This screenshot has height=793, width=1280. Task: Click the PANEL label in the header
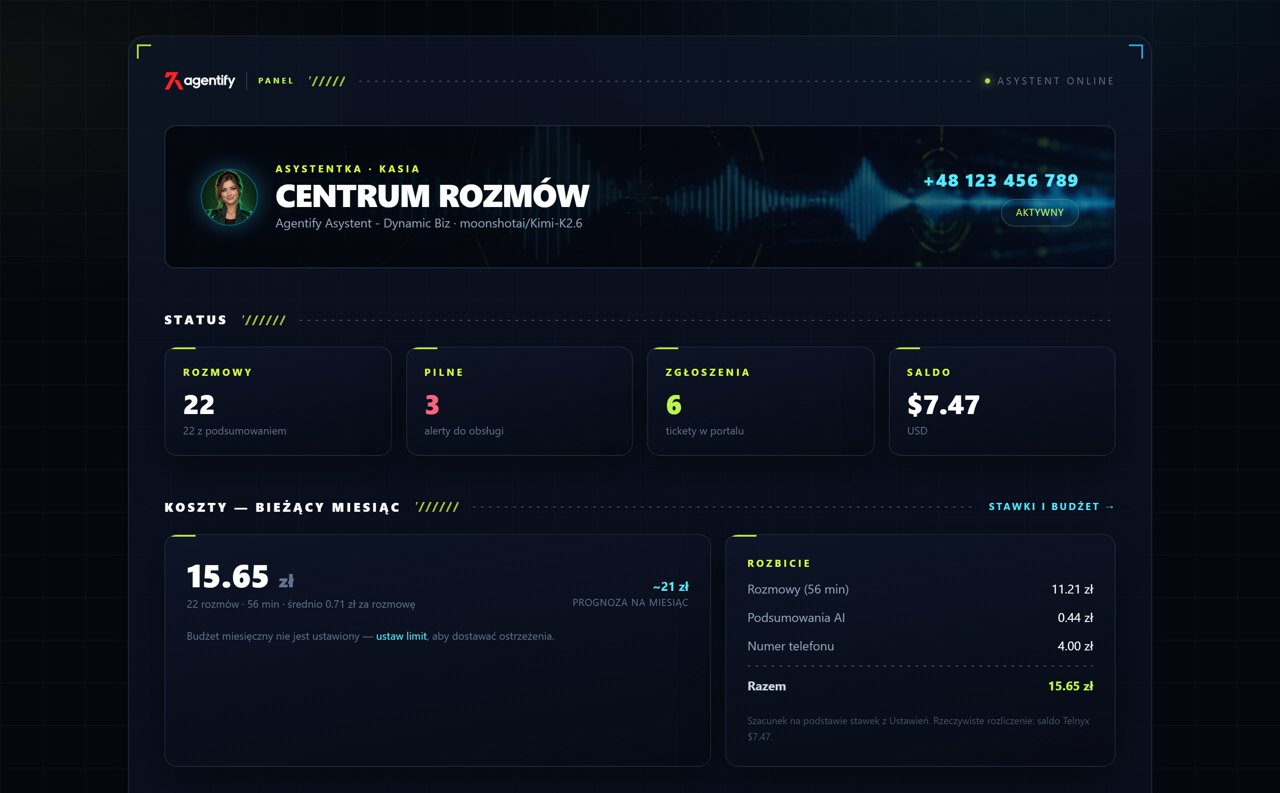click(276, 81)
